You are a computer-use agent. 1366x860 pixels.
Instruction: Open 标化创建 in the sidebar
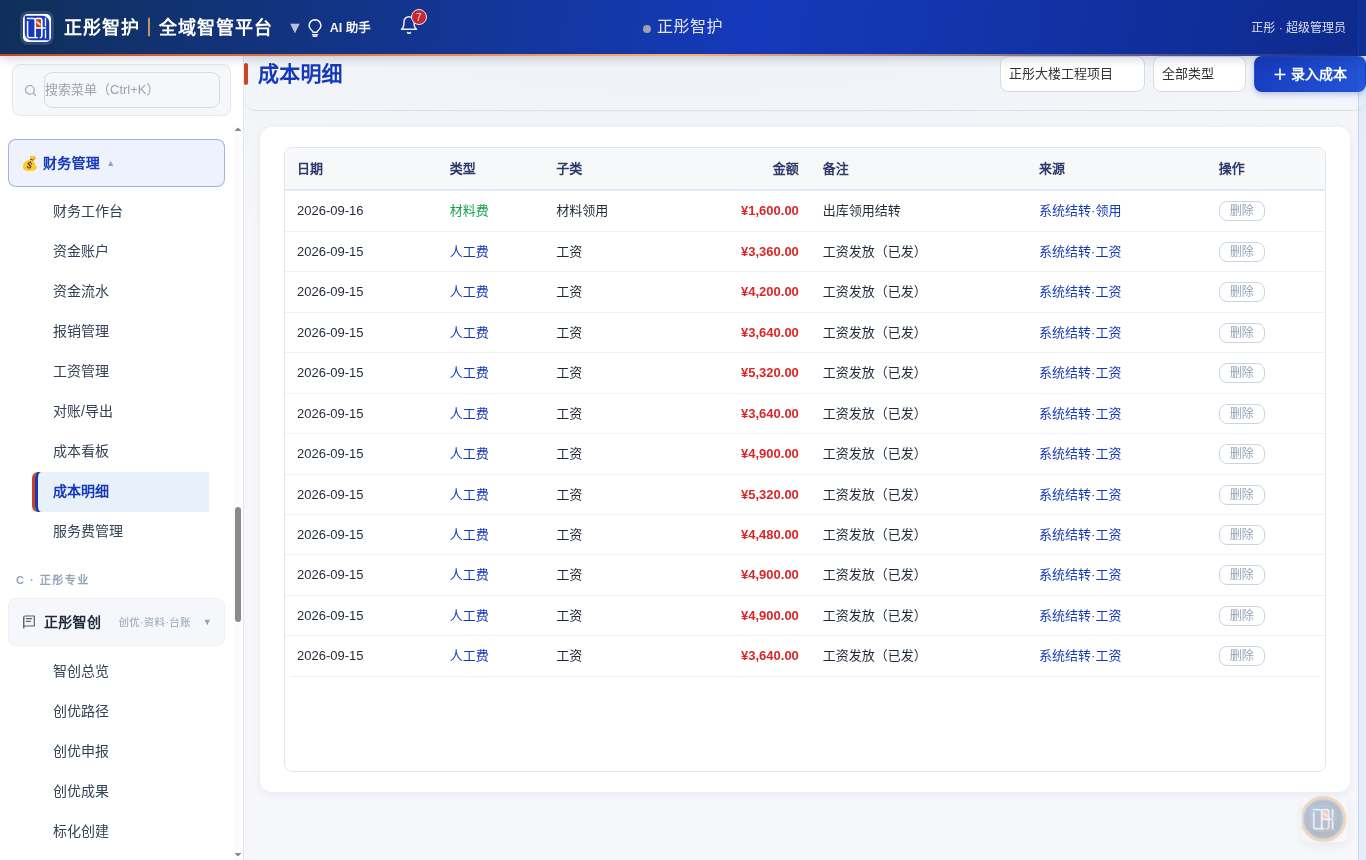click(81, 831)
